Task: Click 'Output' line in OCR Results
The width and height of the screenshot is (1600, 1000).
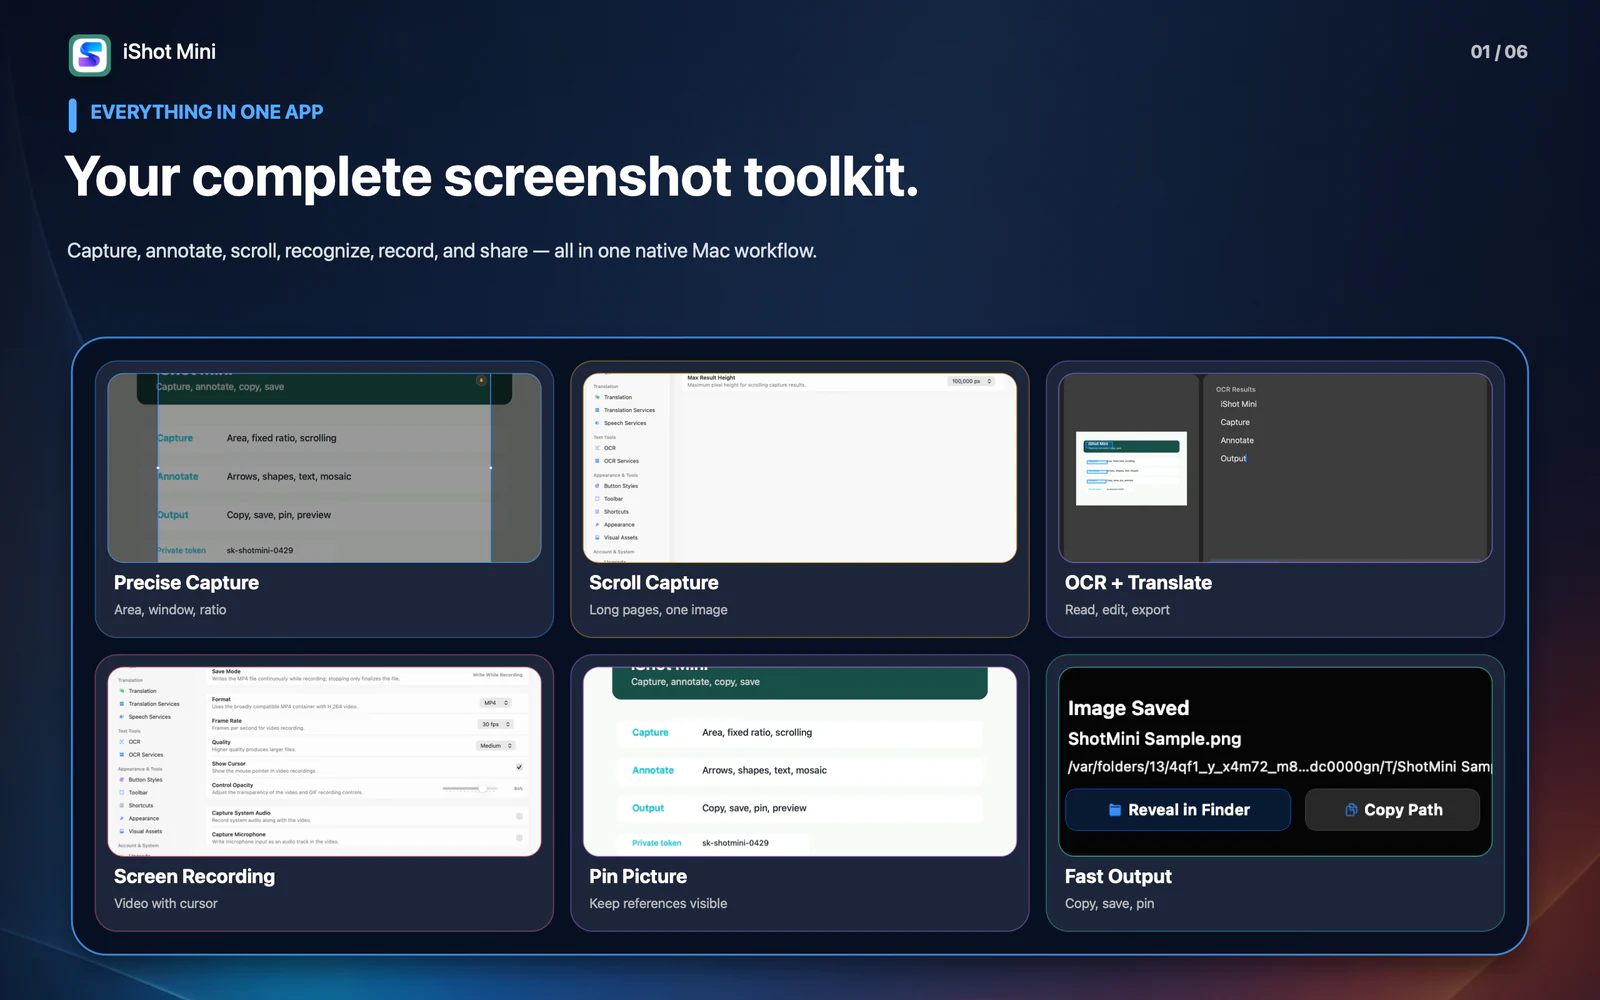Action: (x=1233, y=458)
